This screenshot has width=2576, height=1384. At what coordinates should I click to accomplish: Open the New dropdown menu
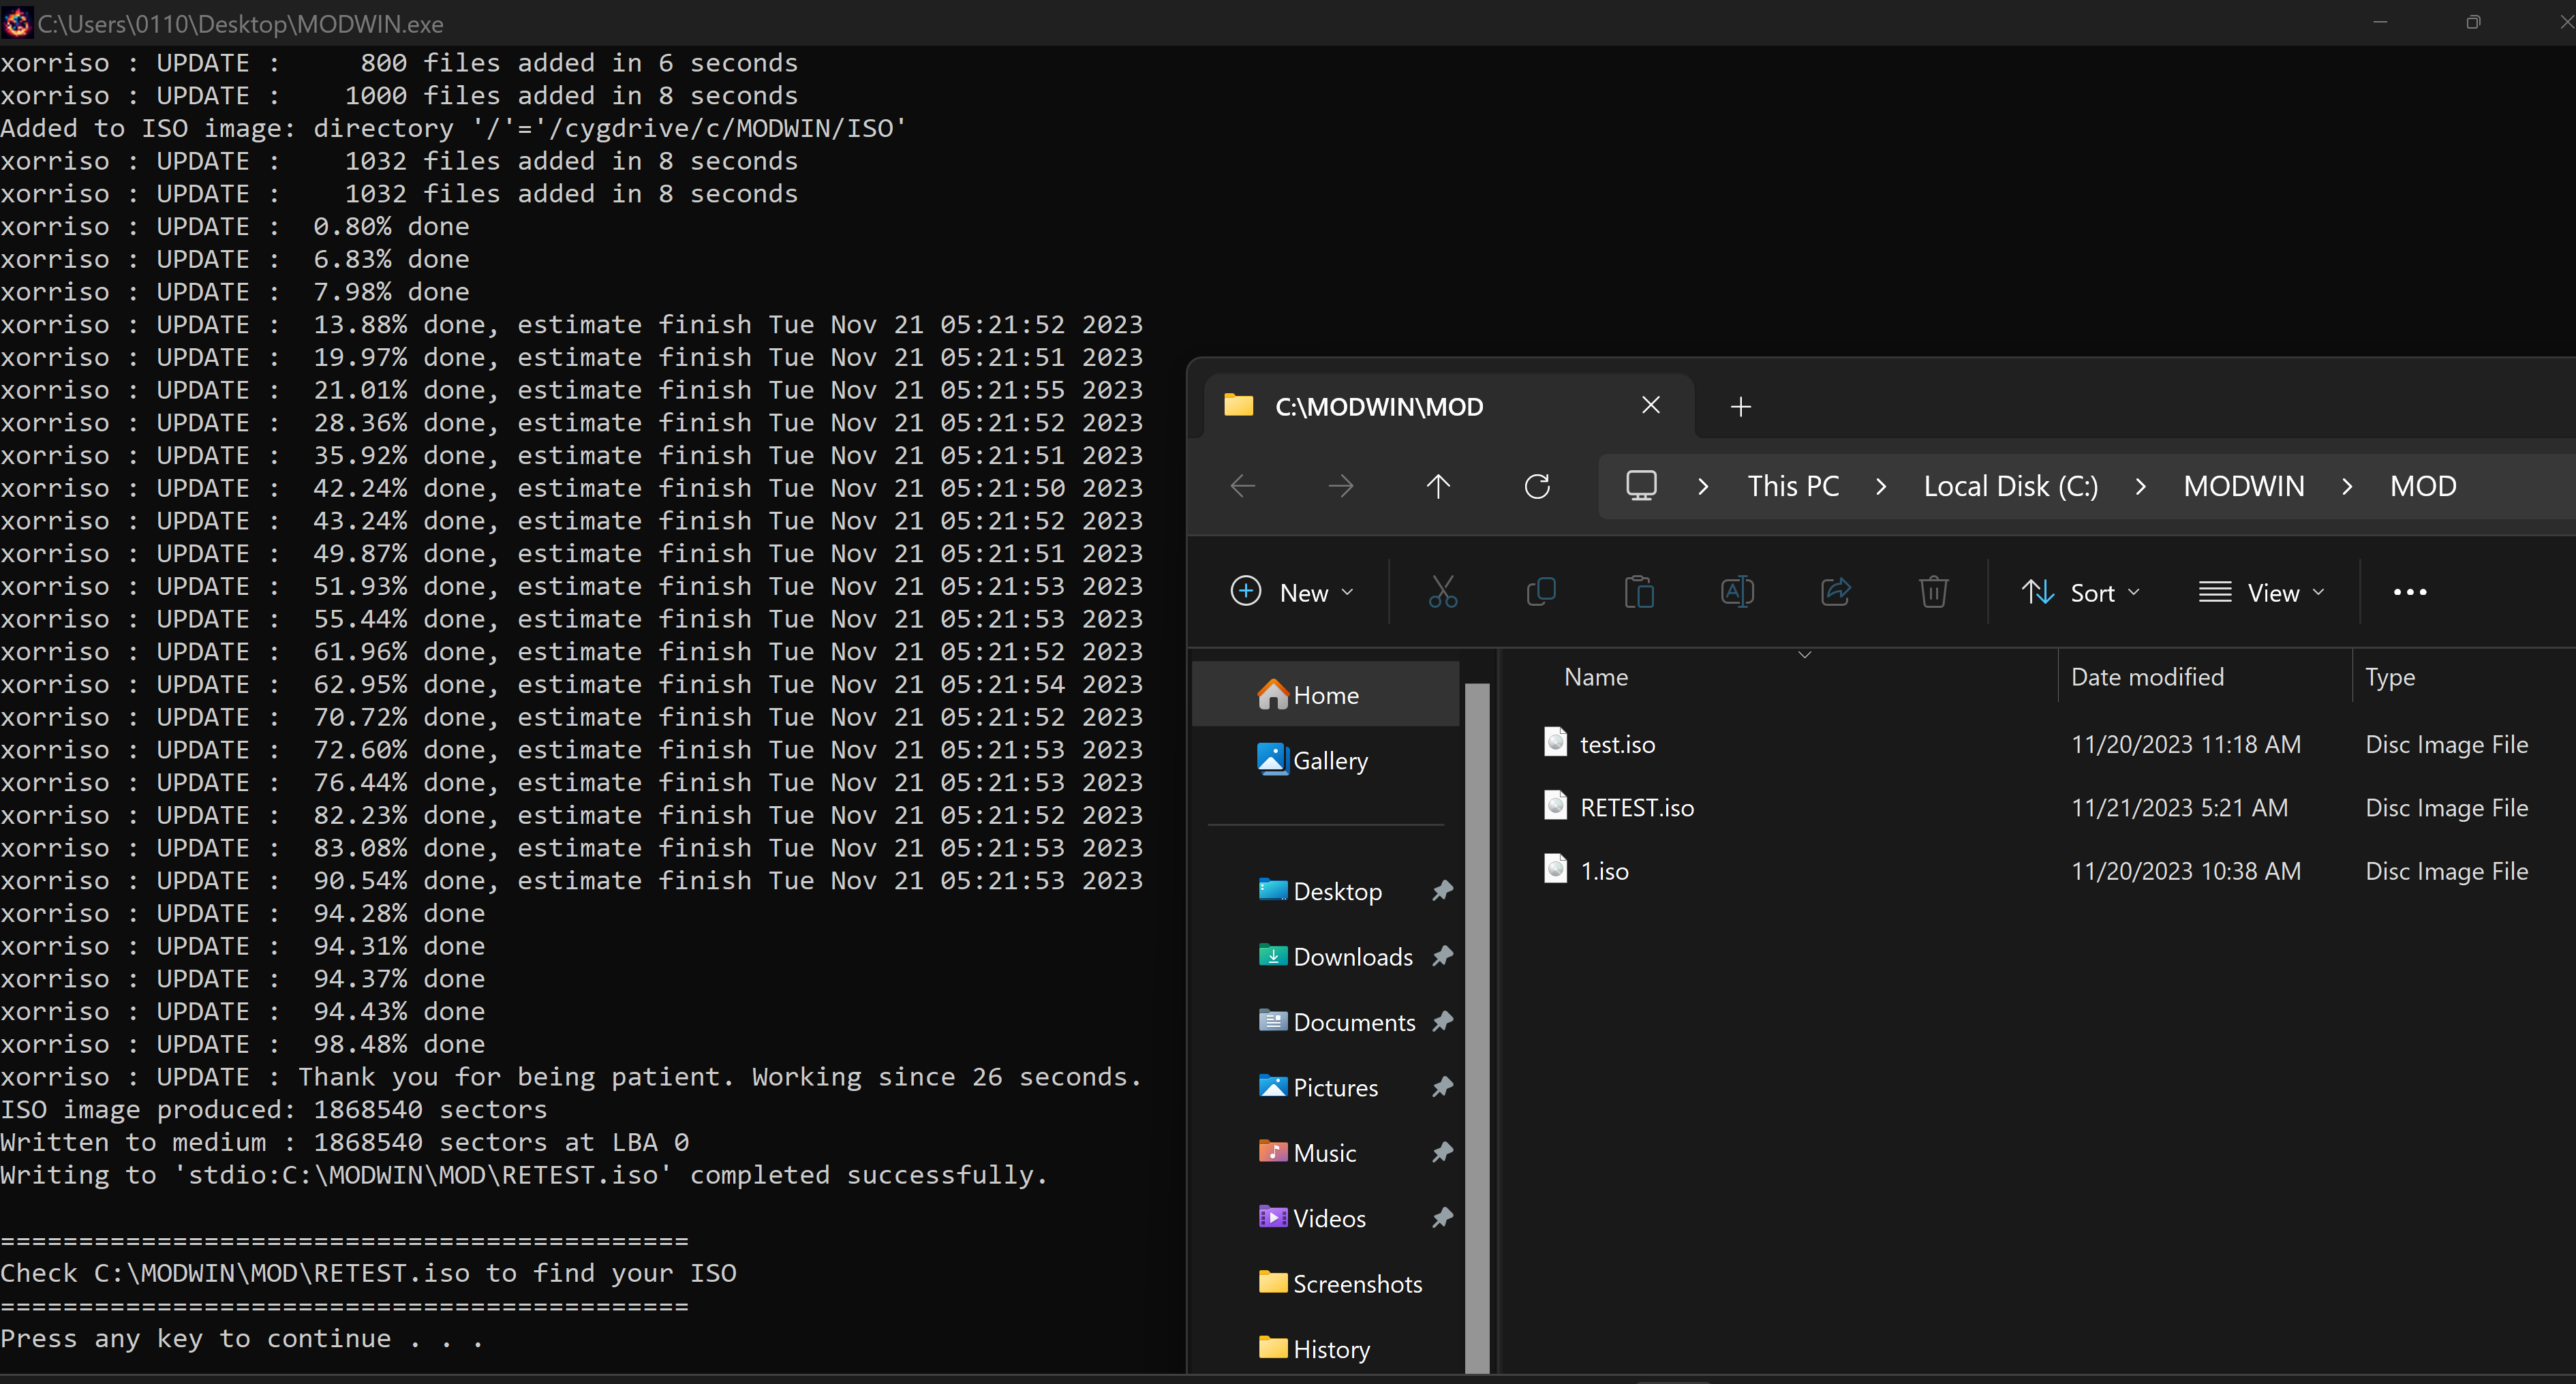point(1292,592)
